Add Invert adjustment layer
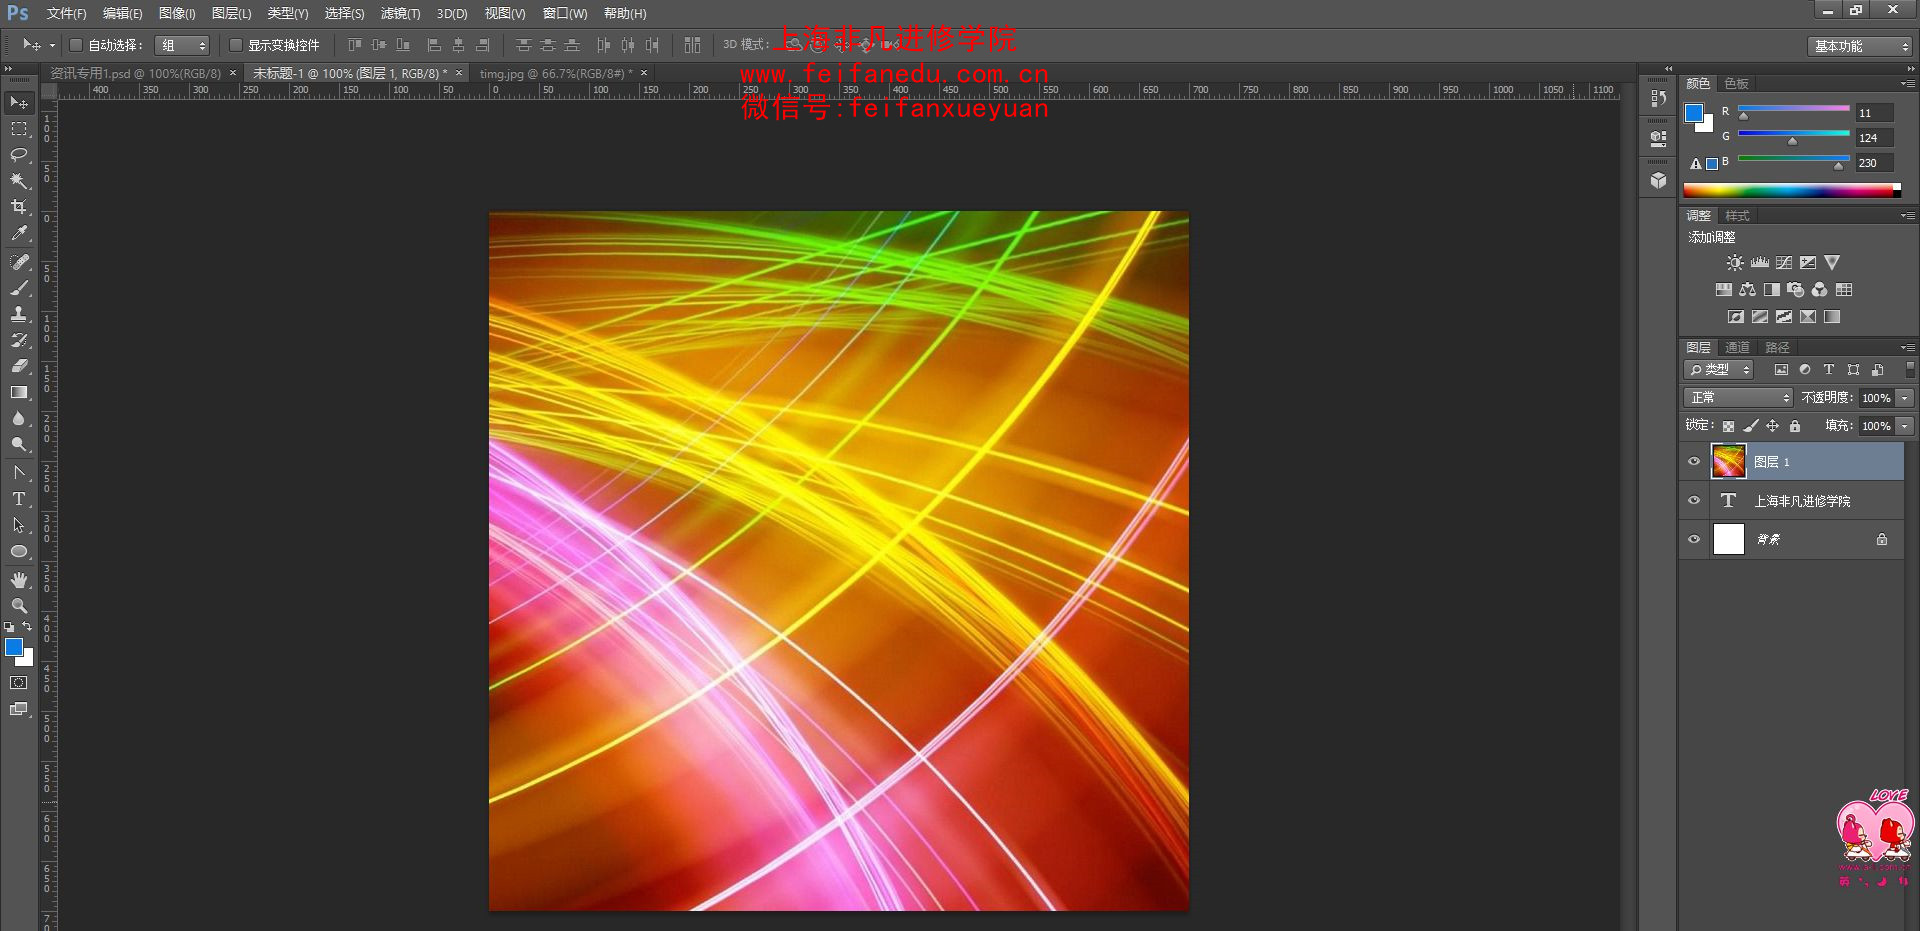1920x931 pixels. 1735,317
